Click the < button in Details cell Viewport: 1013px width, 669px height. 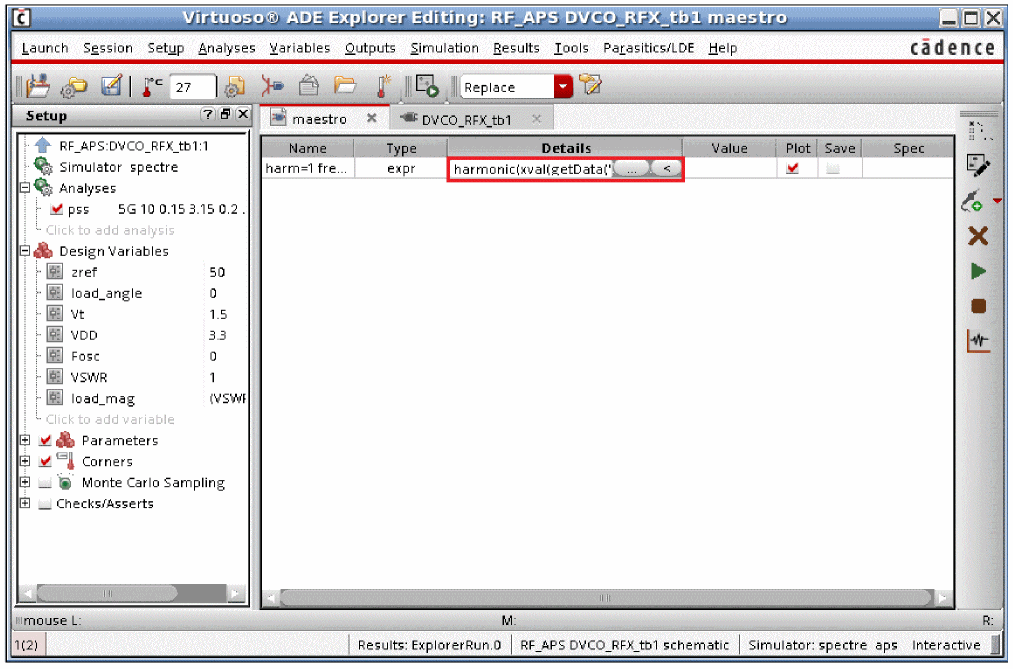pyautogui.click(x=666, y=169)
